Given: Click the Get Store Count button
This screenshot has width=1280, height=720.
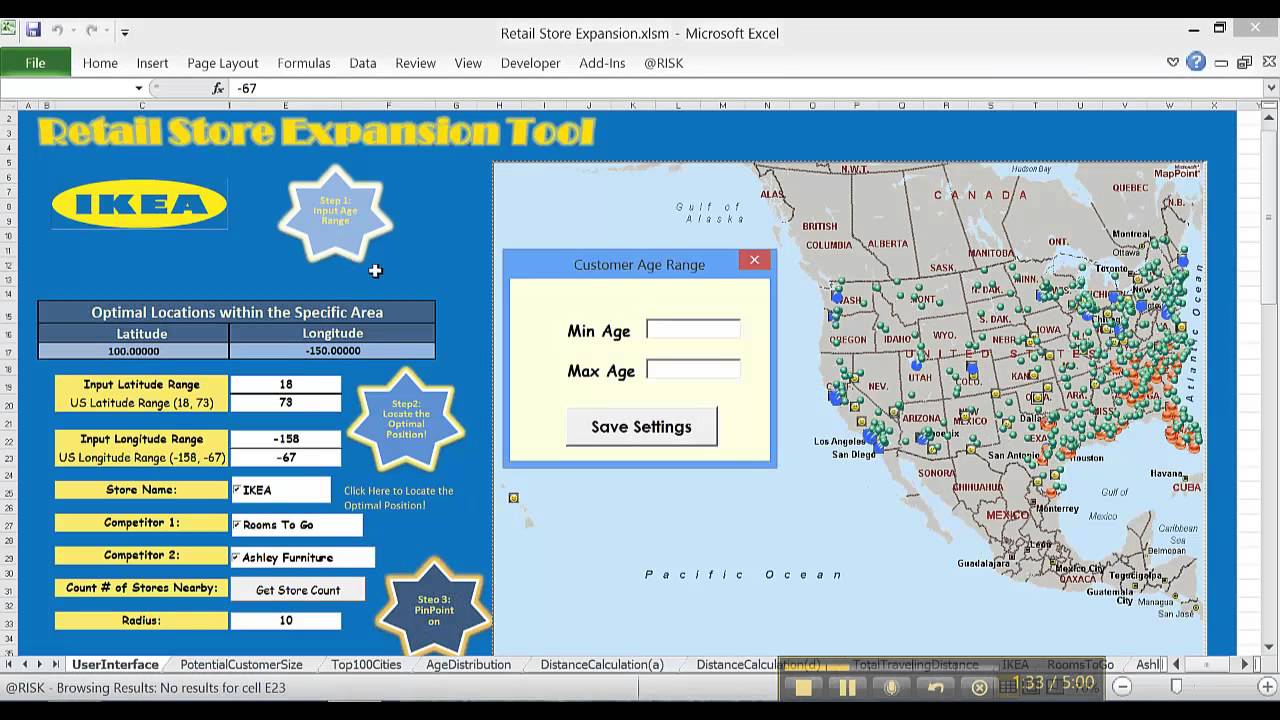Looking at the screenshot, I should pos(297,590).
